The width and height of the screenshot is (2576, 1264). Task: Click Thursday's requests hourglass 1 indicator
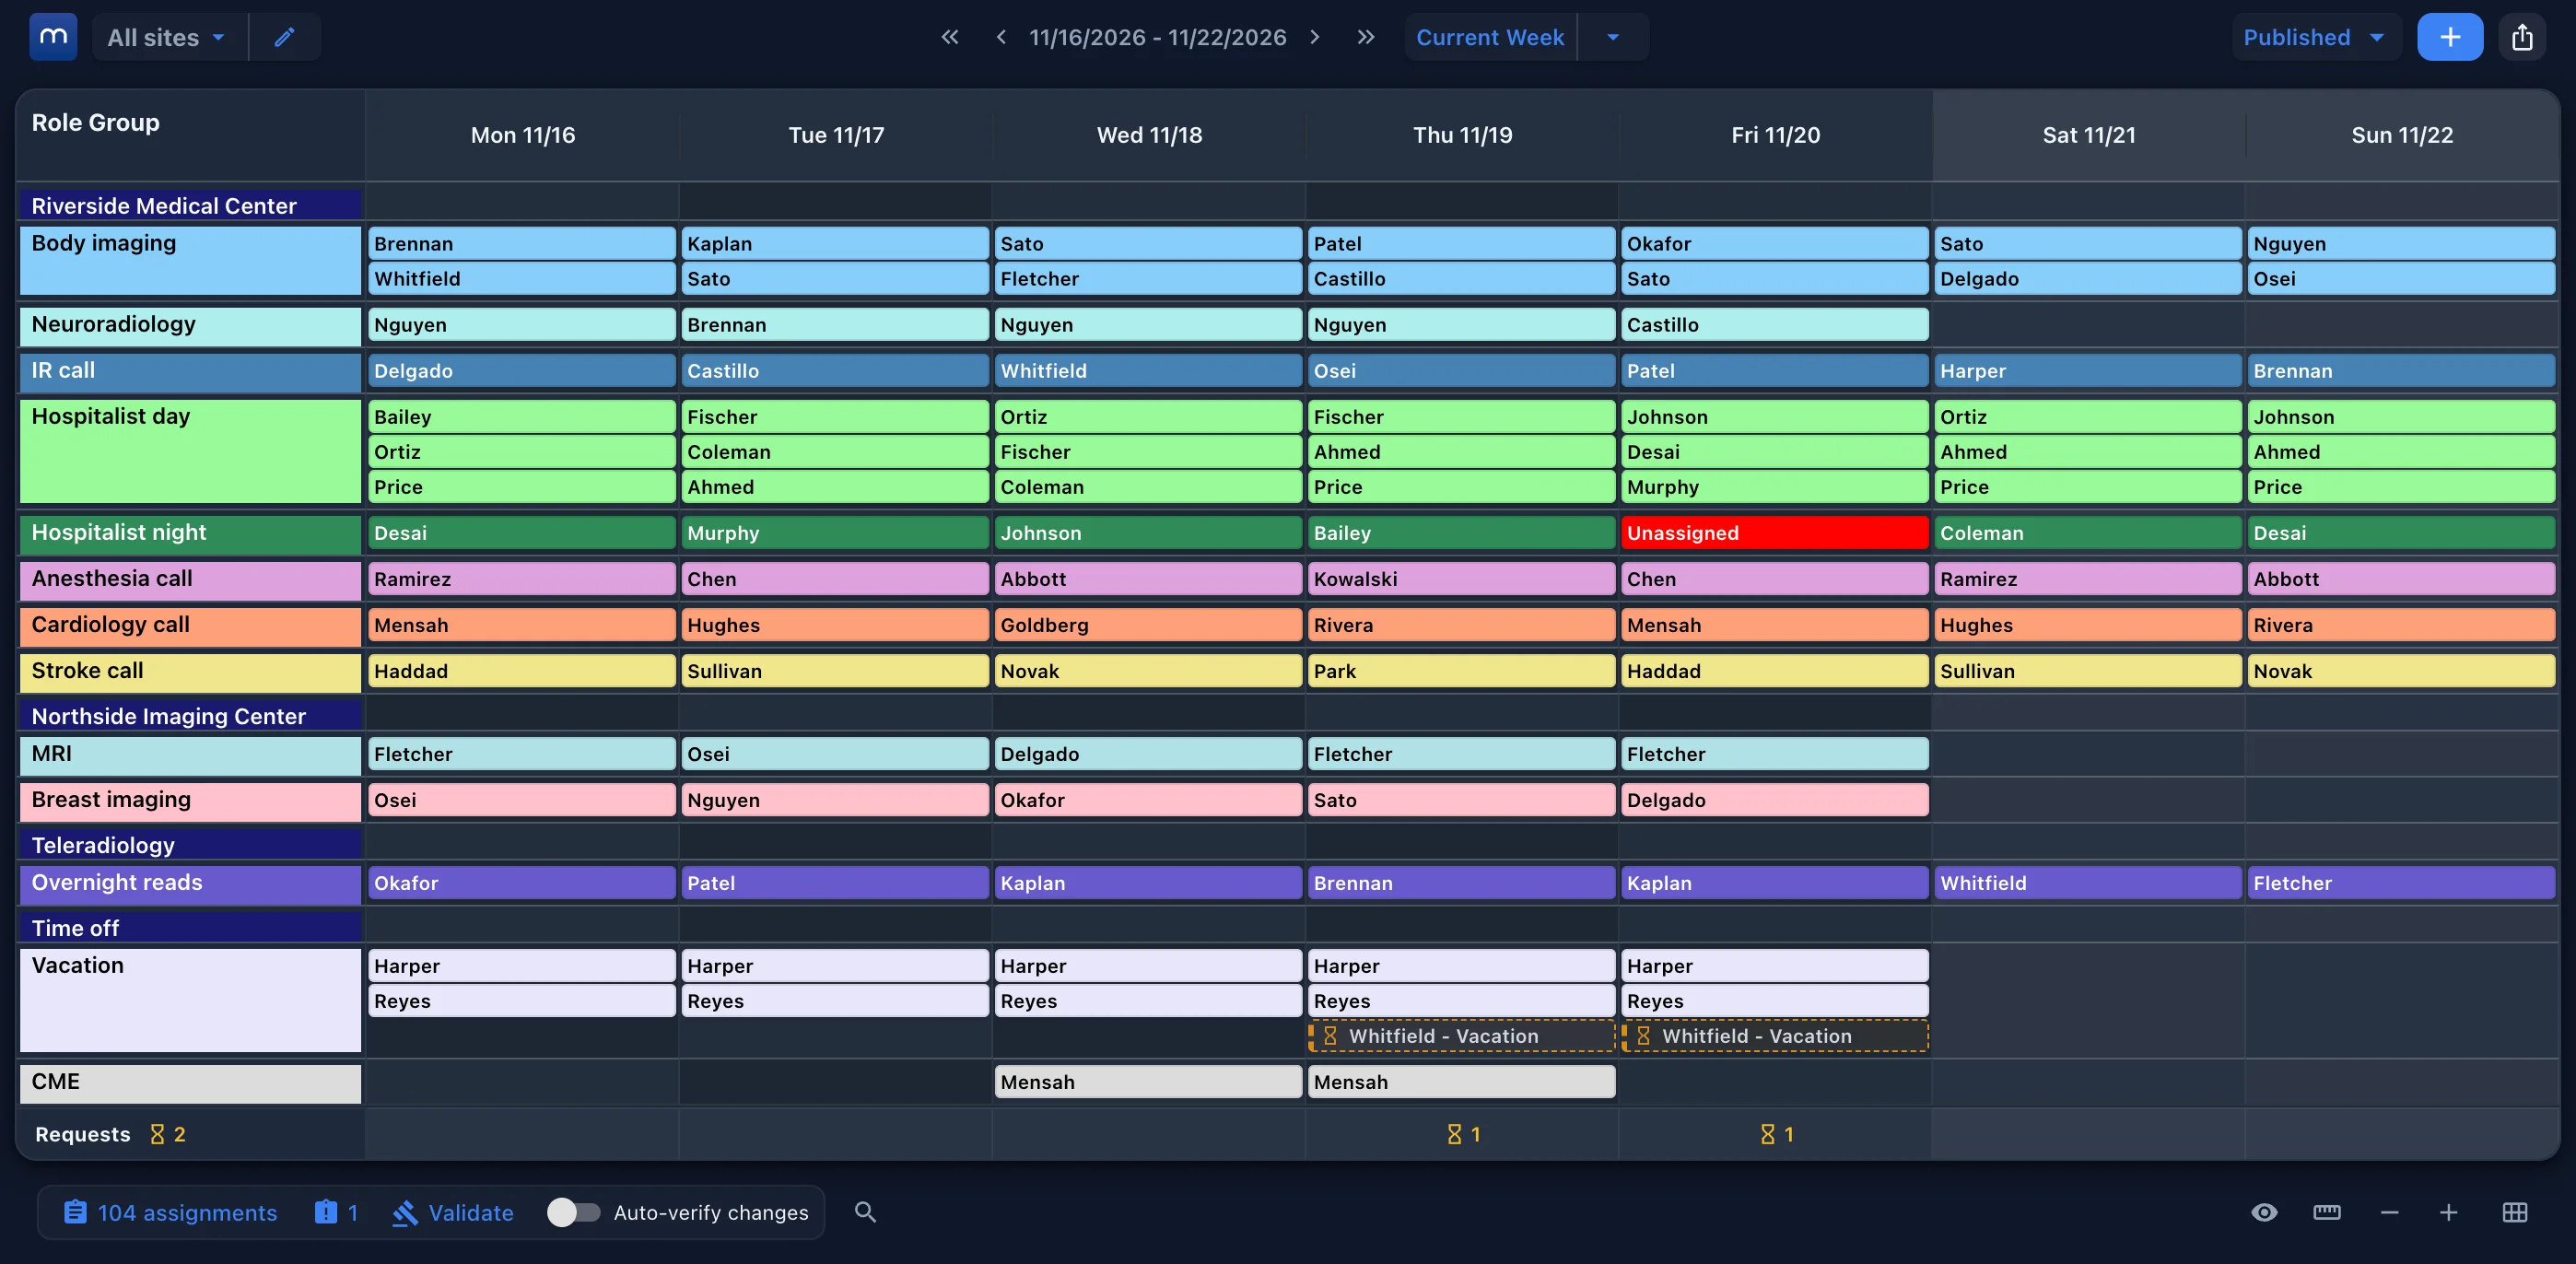tap(1463, 1134)
